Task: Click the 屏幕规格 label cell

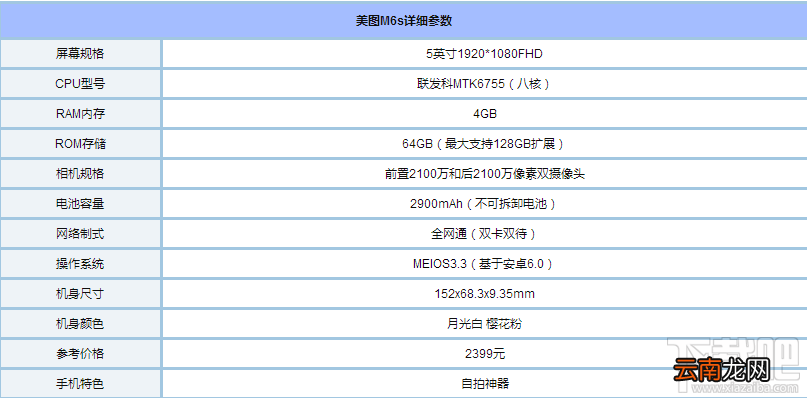Action: 80,54
